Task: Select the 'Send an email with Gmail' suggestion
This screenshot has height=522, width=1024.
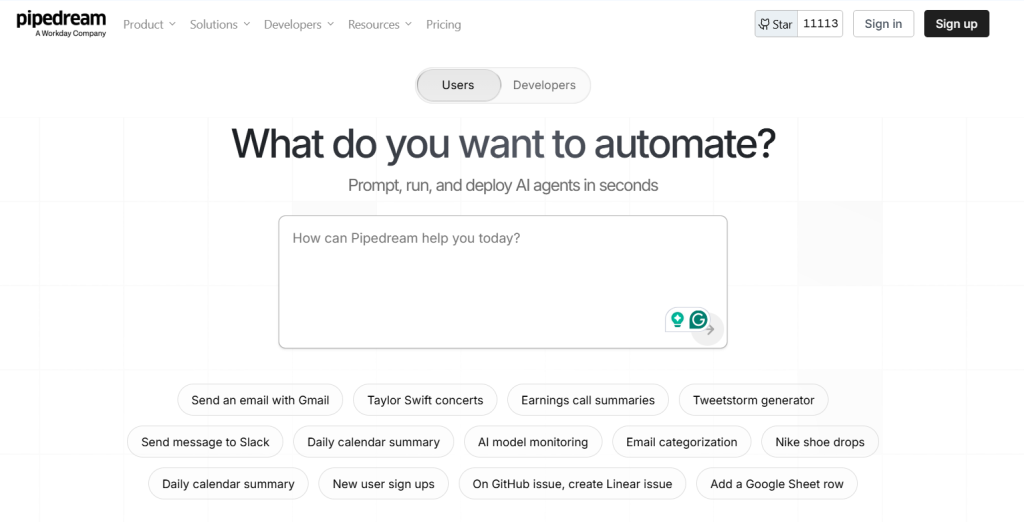Action: coord(260,400)
